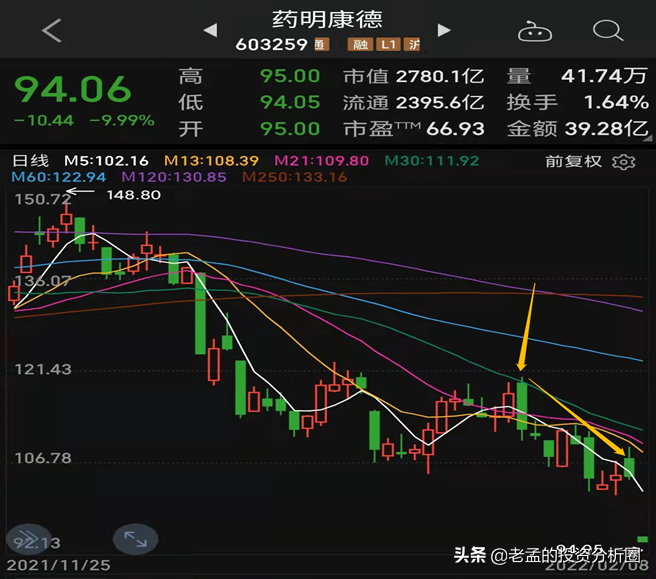The width and height of the screenshot is (656, 579).
Task: Tap turnover amount 金额 39.28亿
Action: coord(578,129)
